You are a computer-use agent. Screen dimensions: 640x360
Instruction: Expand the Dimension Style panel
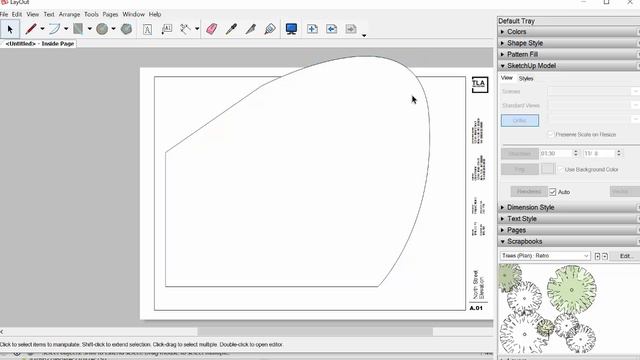[x=569, y=207]
